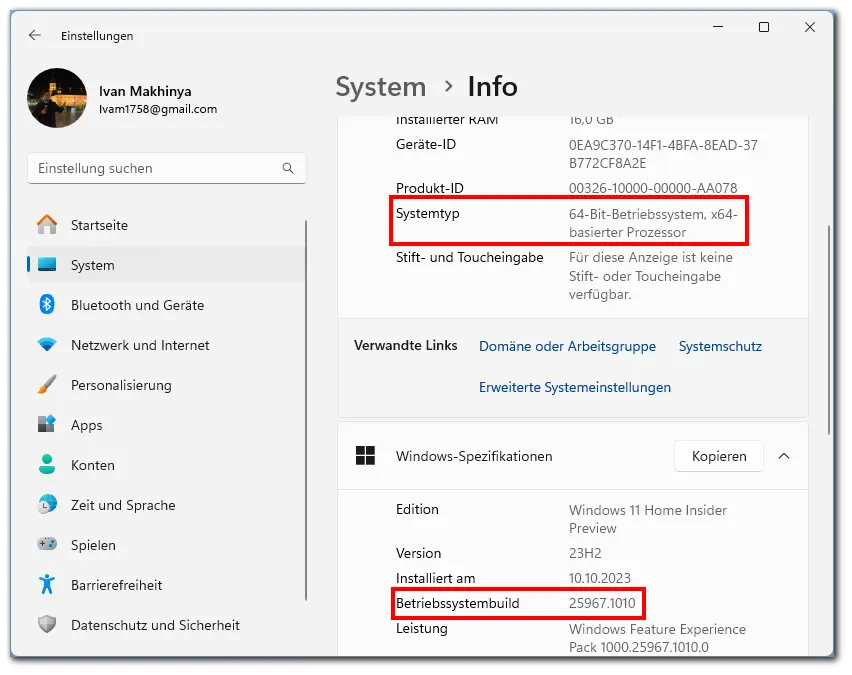
Task: Click the main content scrollbar
Action: click(829, 329)
